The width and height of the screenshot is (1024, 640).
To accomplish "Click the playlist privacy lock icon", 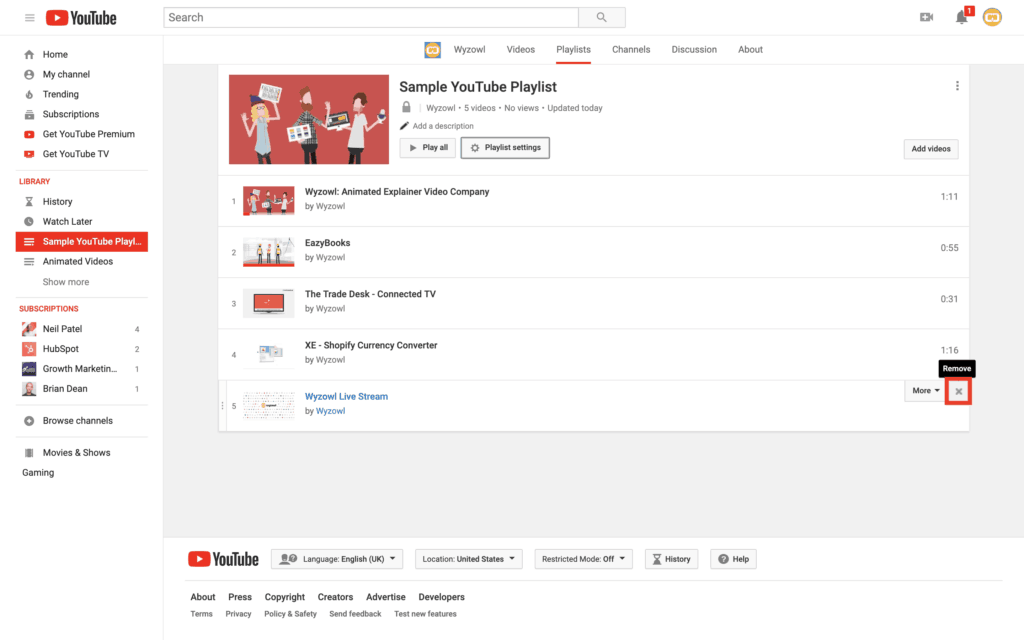I will (406, 107).
